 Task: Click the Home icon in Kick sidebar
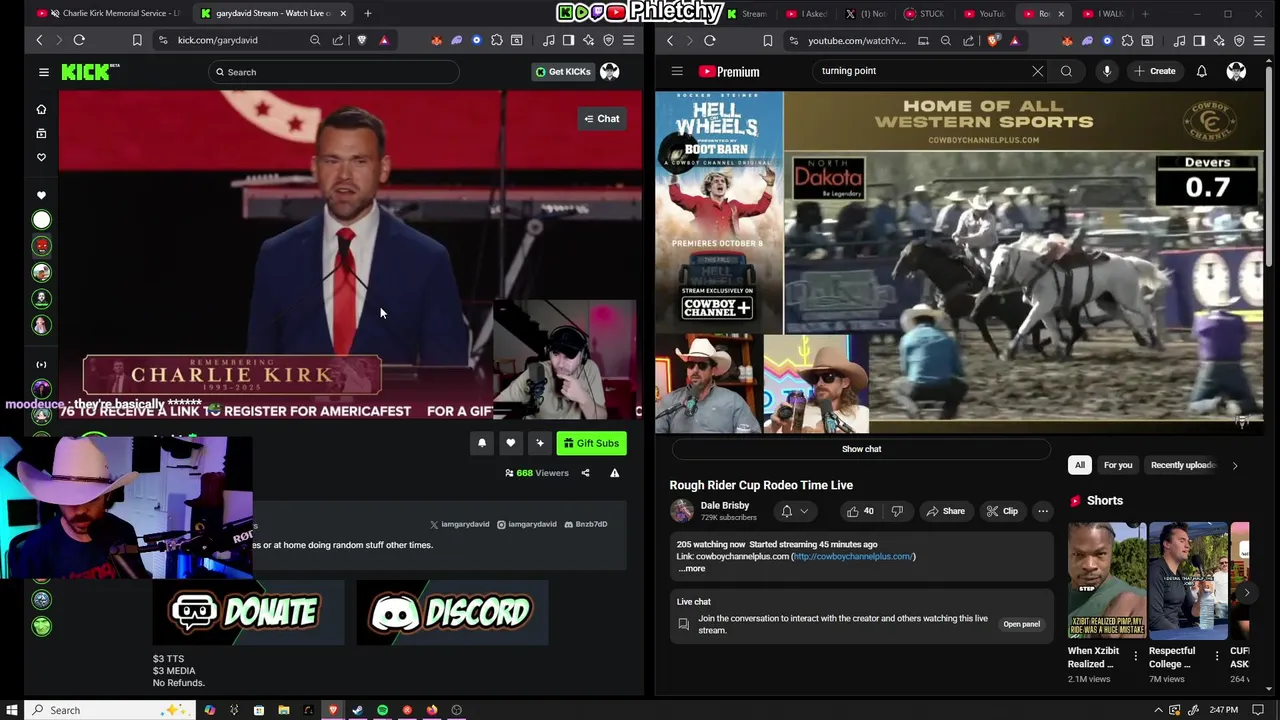click(41, 109)
